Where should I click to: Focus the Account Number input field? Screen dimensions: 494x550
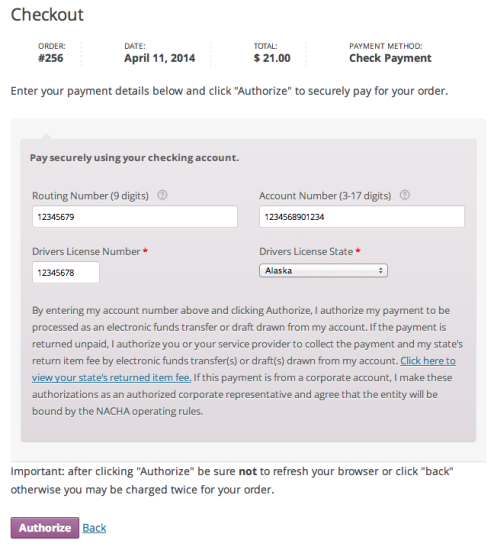pyautogui.click(x=362, y=216)
